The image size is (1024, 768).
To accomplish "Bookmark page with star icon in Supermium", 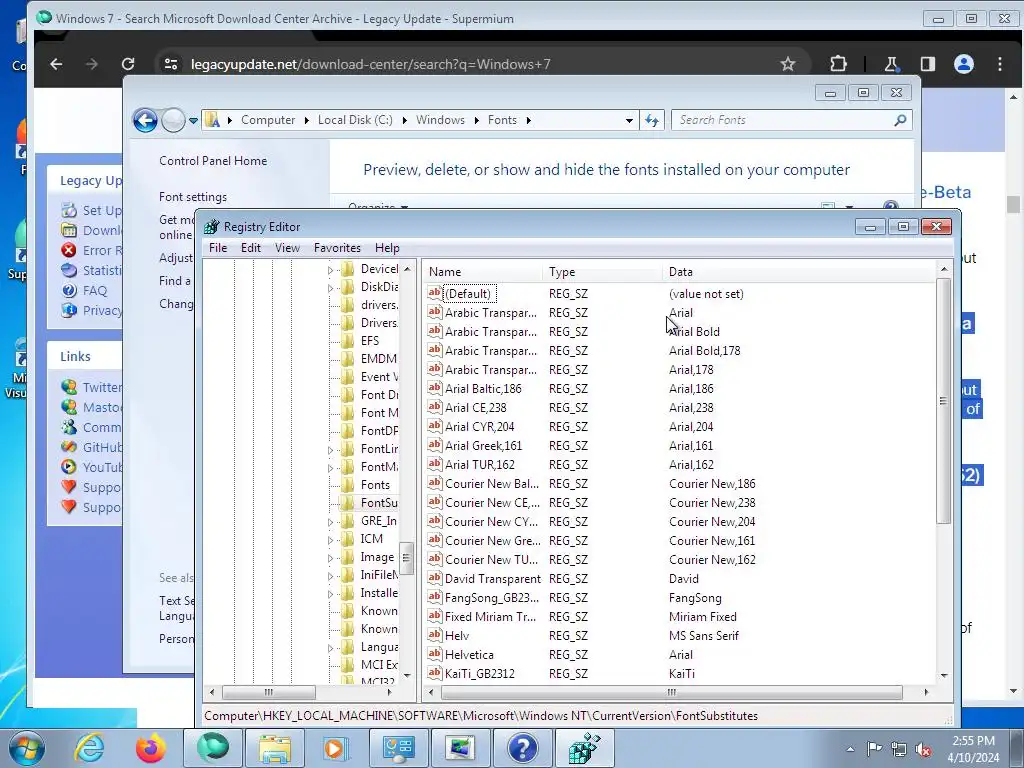I will point(788,64).
